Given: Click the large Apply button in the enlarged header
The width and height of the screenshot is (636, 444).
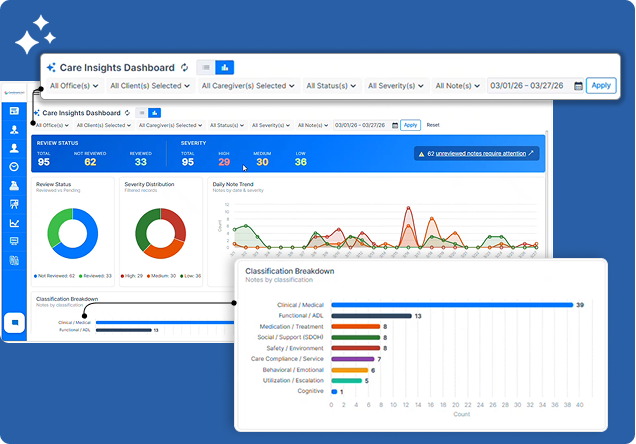Looking at the screenshot, I should 601,86.
